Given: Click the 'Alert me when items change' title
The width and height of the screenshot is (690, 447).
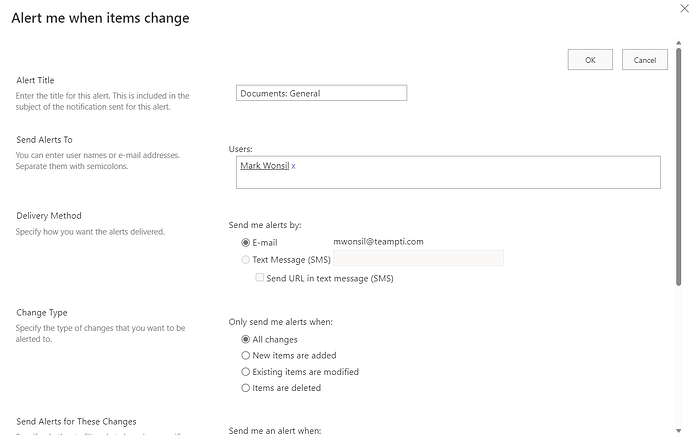Looking at the screenshot, I should tap(100, 18).
